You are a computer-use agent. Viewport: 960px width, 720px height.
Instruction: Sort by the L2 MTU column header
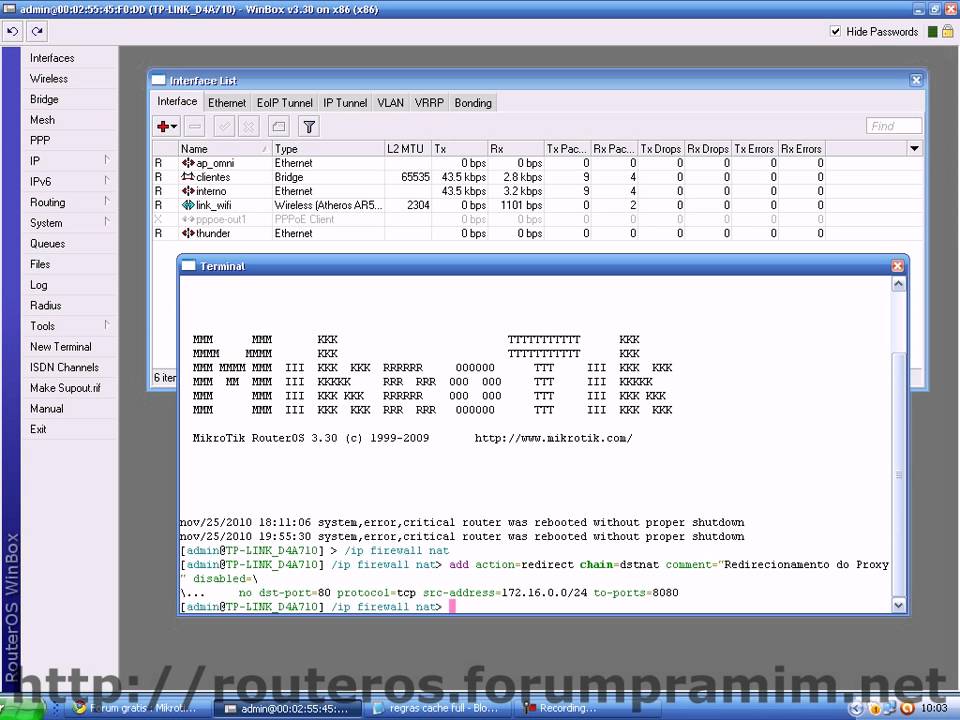(x=408, y=149)
